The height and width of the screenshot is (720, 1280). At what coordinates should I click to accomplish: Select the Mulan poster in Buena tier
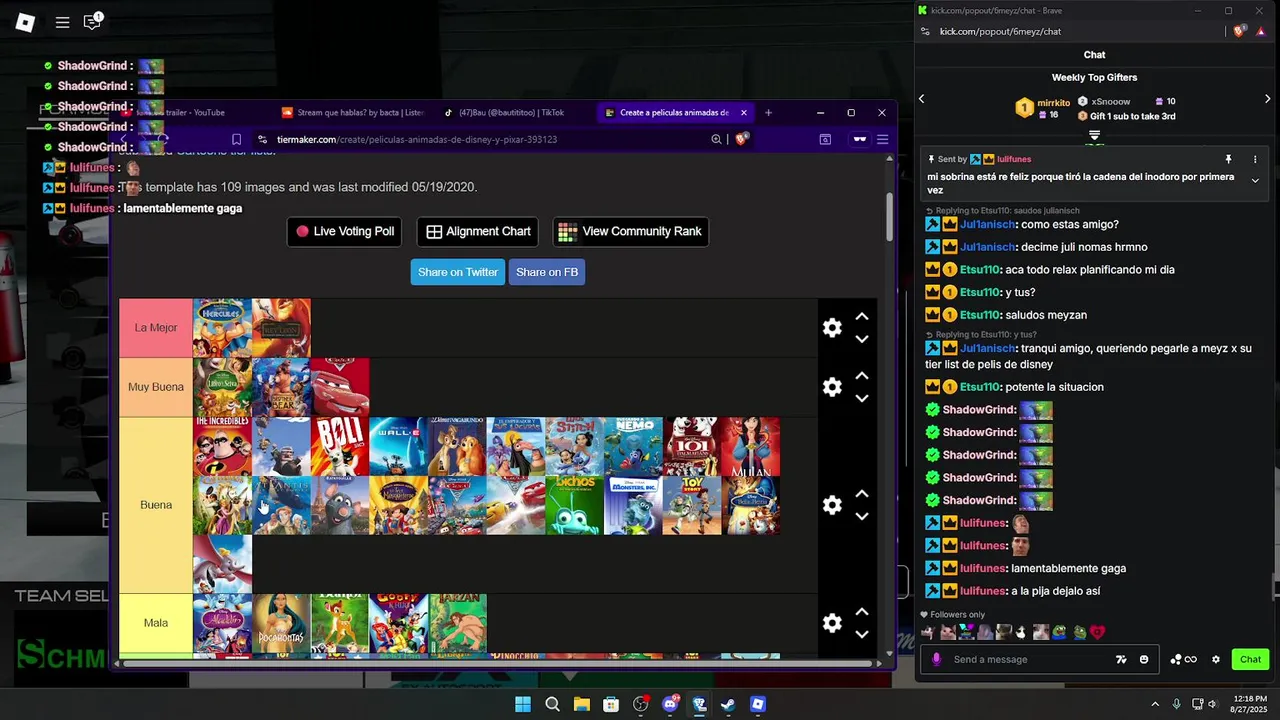coord(751,446)
